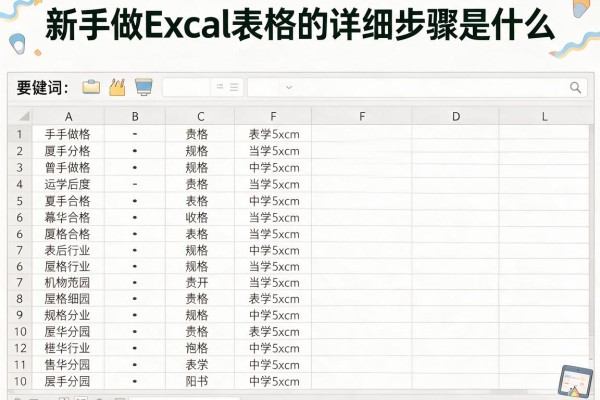Screen dimensions: 600x400
Task: Select row header 9
Action: pyautogui.click(x=20, y=315)
